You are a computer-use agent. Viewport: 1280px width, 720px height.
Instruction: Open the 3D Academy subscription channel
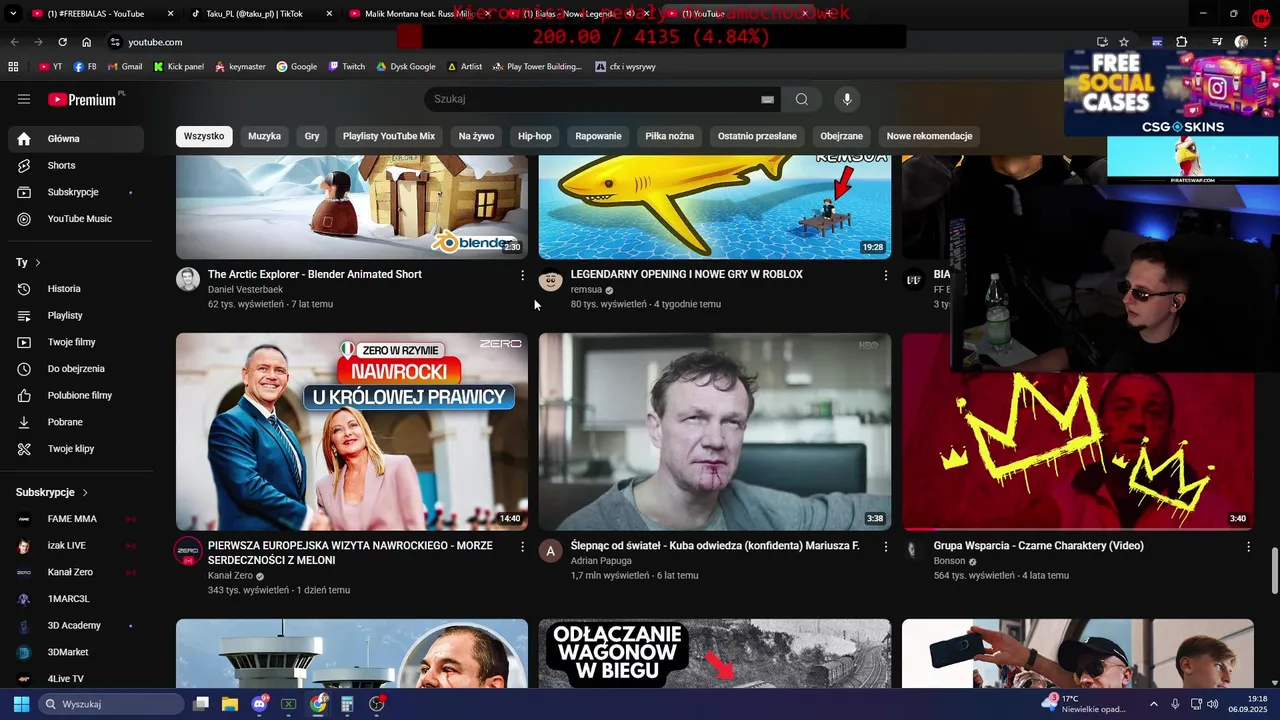coord(76,626)
